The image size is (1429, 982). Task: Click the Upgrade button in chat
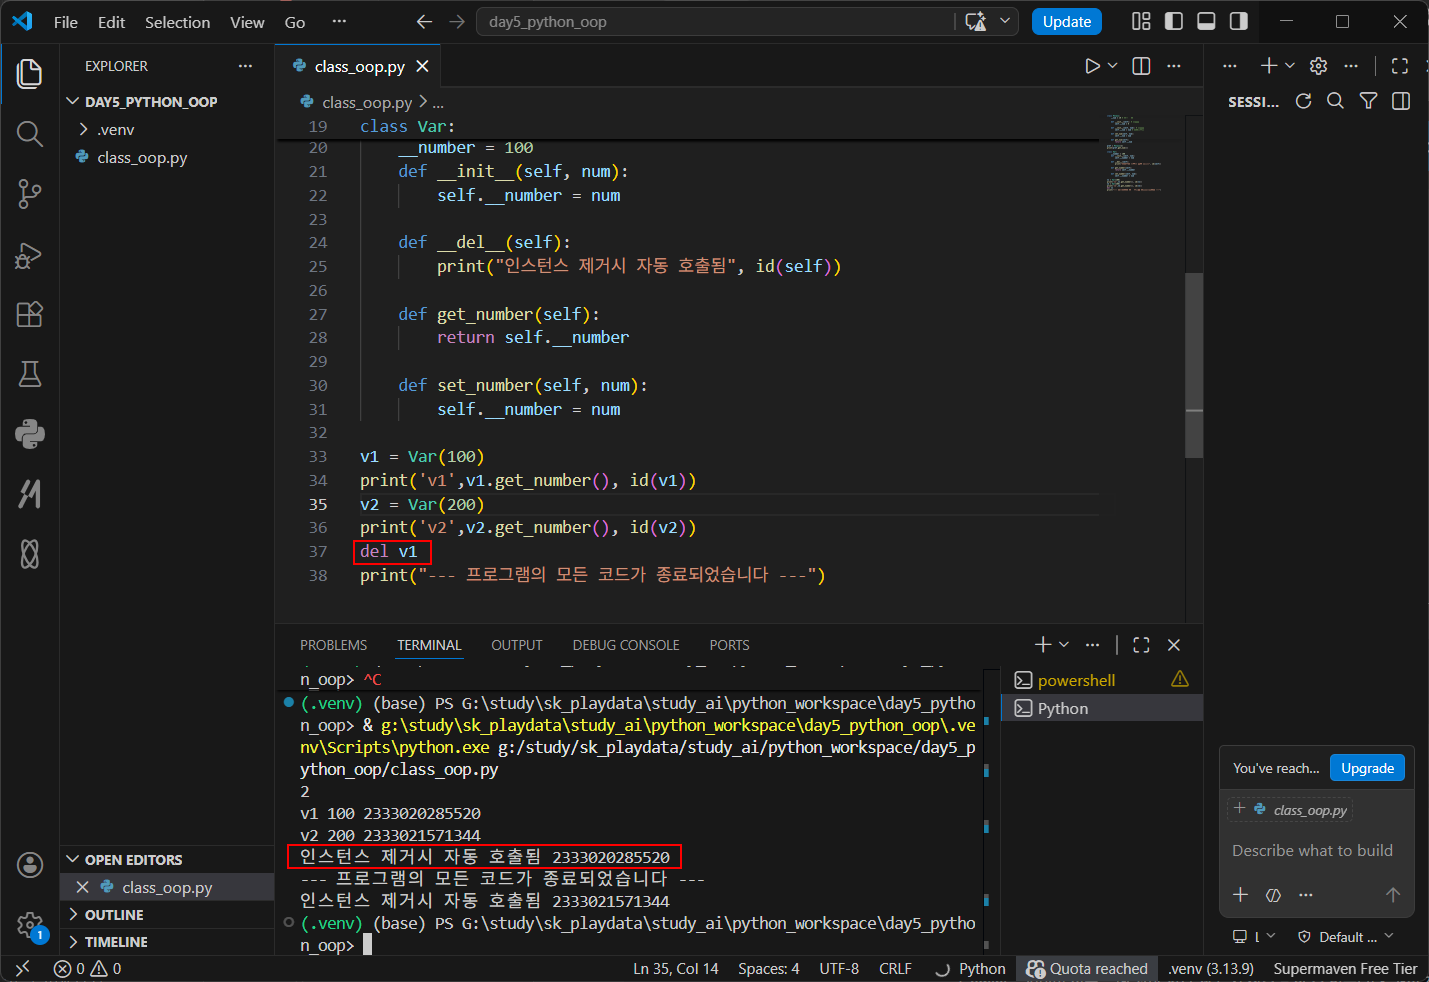point(1367,768)
